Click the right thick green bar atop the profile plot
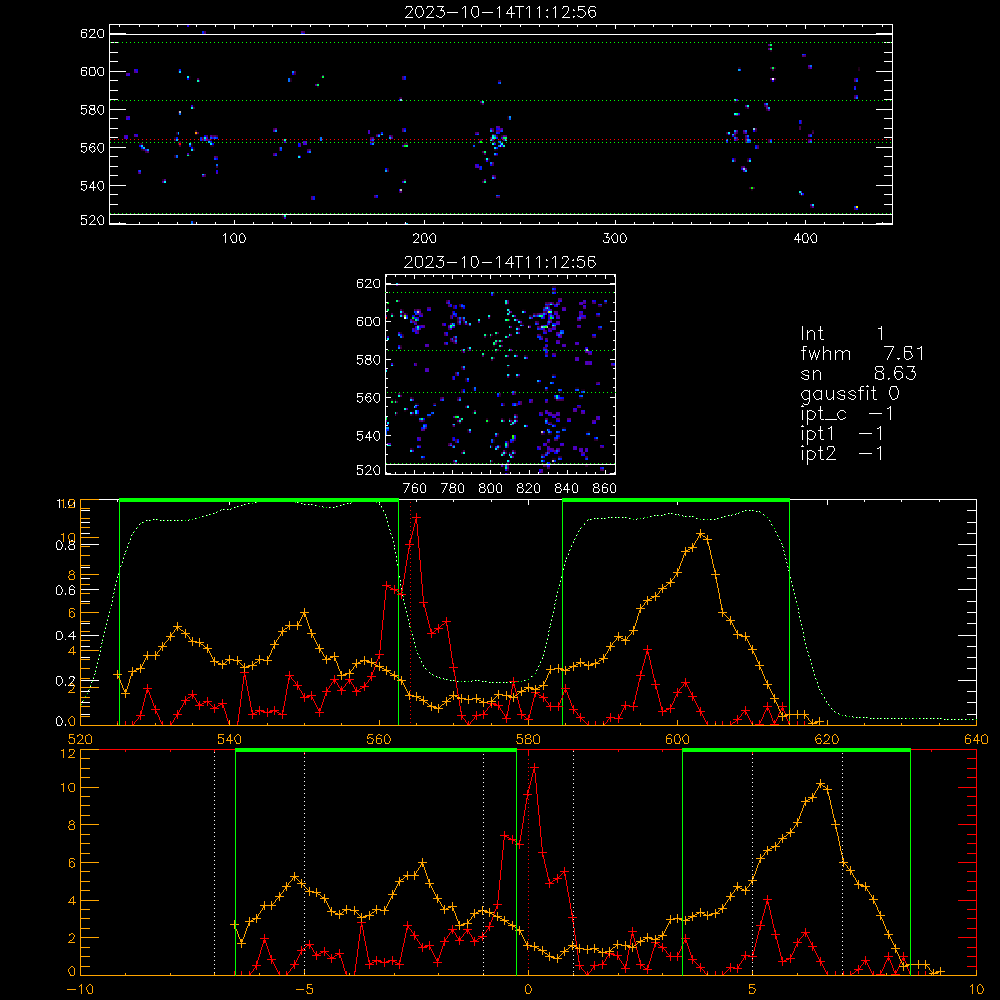Viewport: 1000px width, 1000px height. click(676, 501)
